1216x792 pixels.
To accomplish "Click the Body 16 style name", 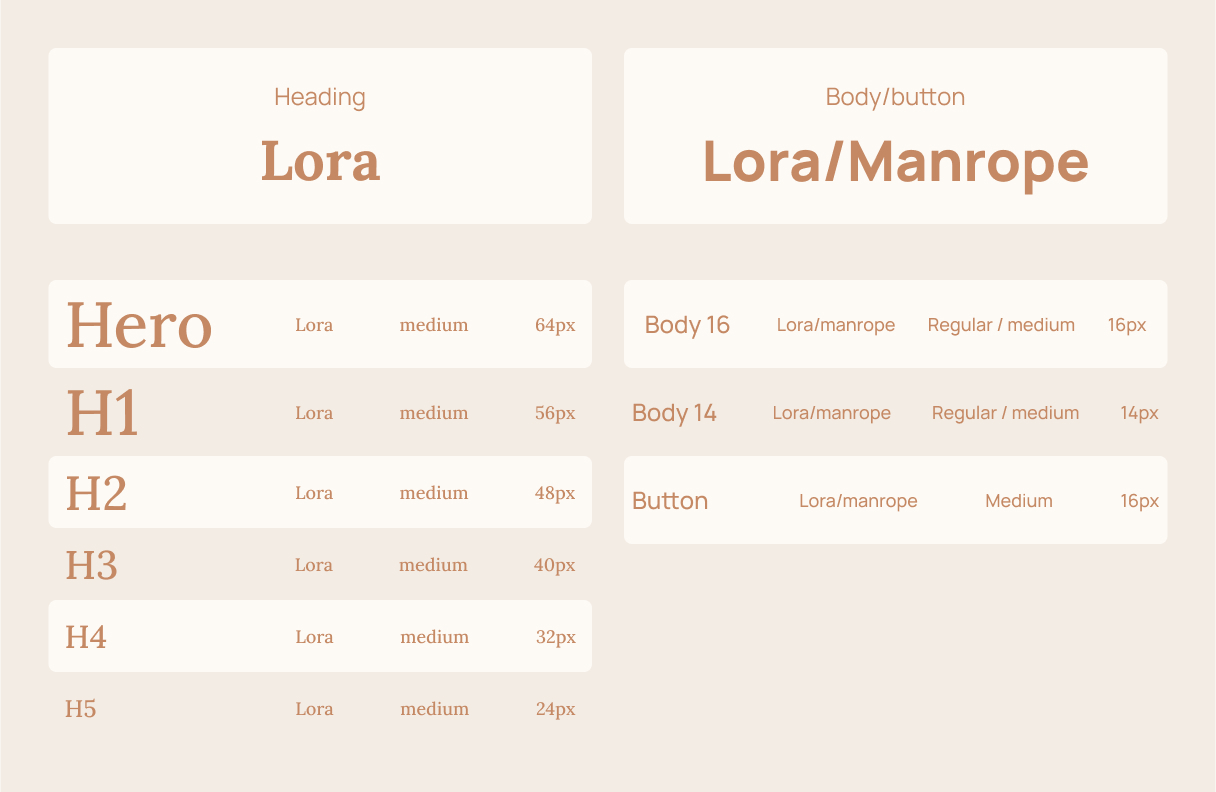I will pos(687,325).
